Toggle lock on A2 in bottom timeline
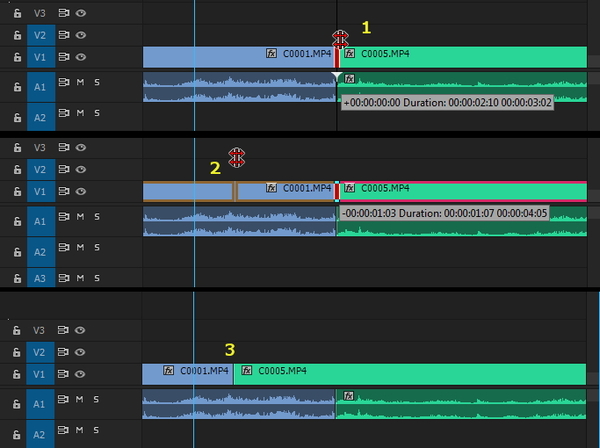The height and width of the screenshot is (448, 600). 16,435
